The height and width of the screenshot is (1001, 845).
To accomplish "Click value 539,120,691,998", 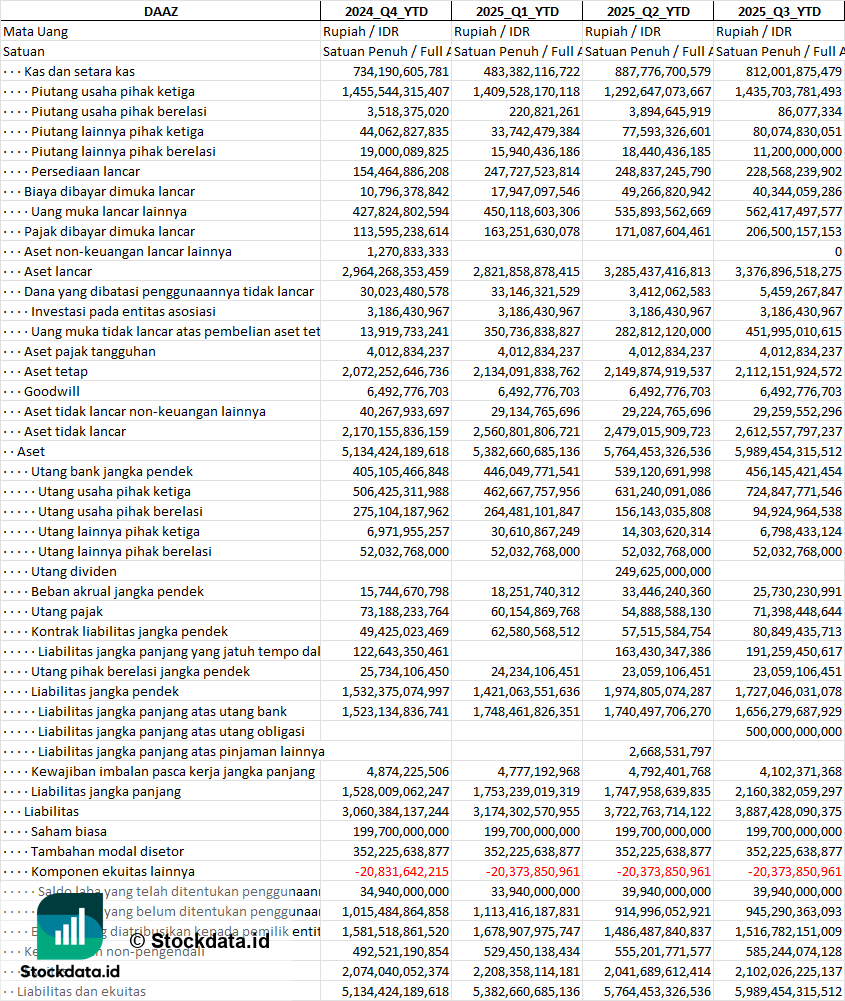I will [x=662, y=471].
